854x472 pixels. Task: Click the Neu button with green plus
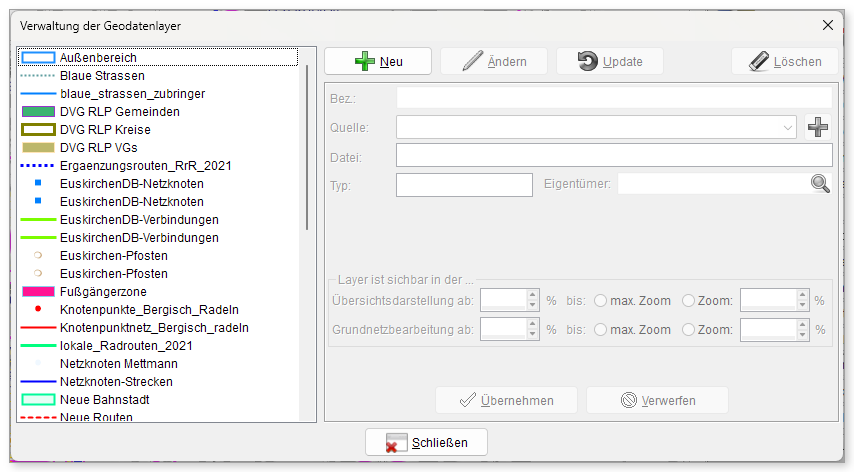(x=378, y=61)
